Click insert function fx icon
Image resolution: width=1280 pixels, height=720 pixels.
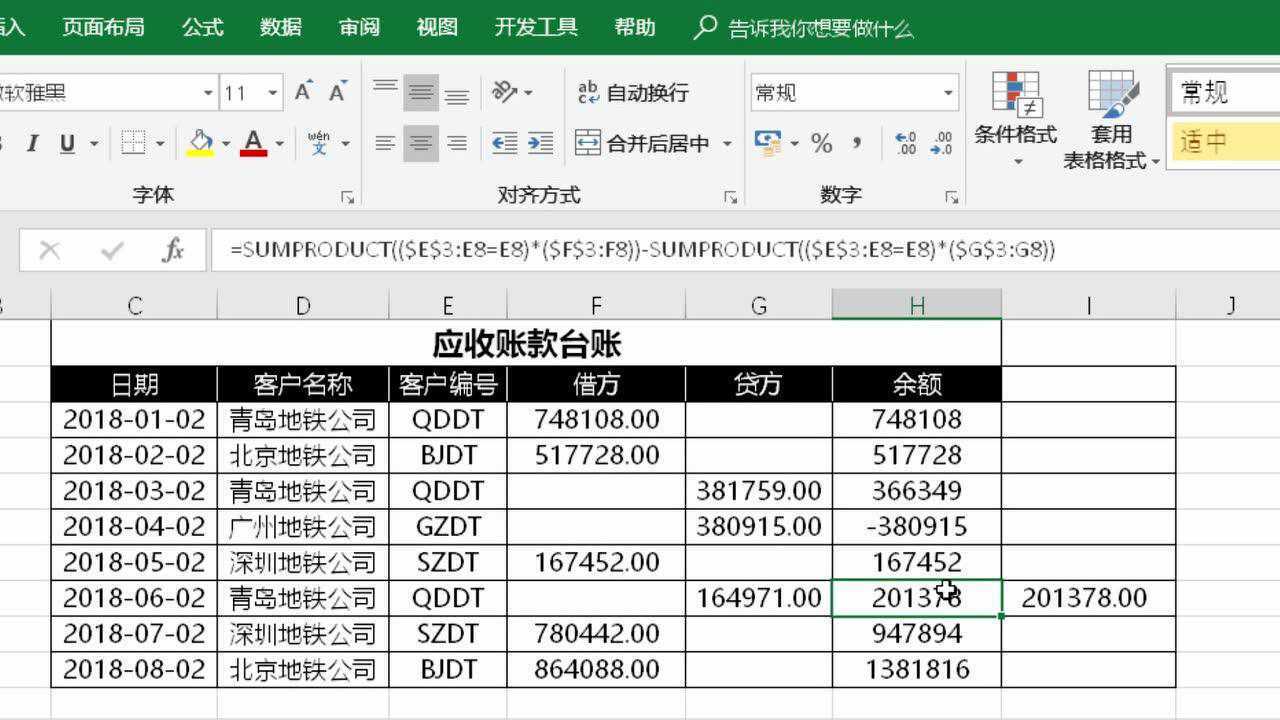point(173,250)
